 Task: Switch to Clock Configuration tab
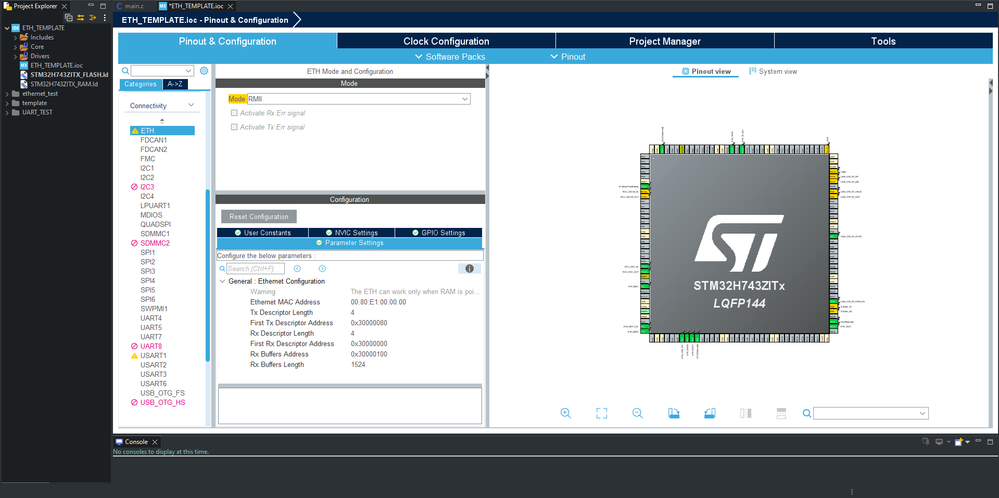(446, 41)
